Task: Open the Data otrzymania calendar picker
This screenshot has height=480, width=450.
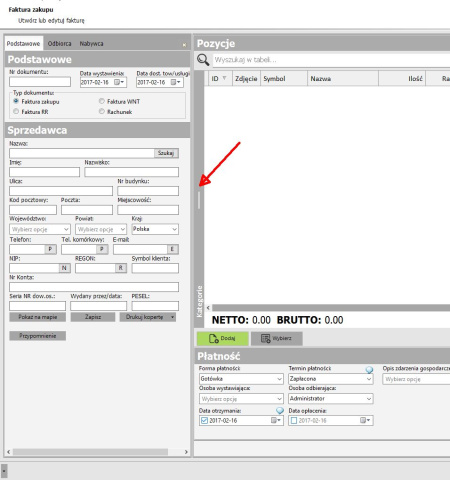Action: pyautogui.click(x=276, y=420)
